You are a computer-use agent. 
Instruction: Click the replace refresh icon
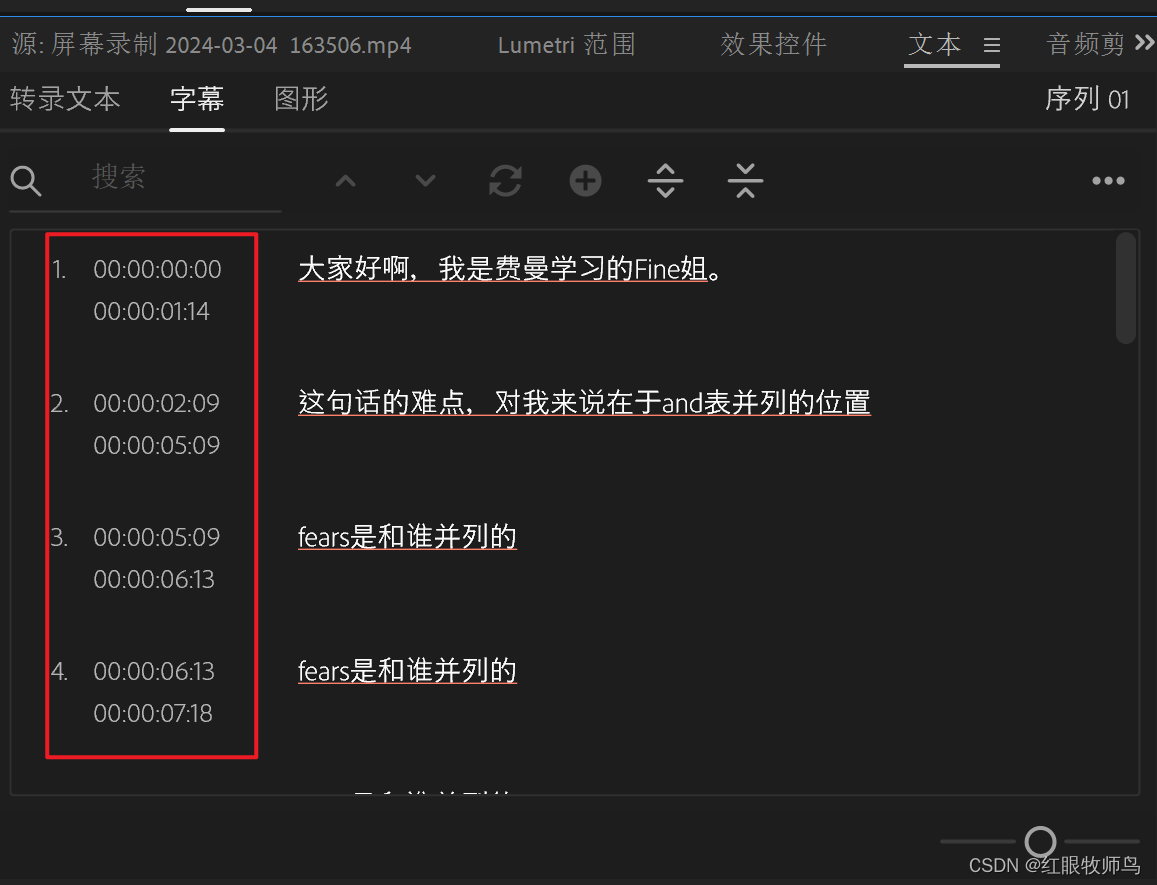[x=505, y=181]
